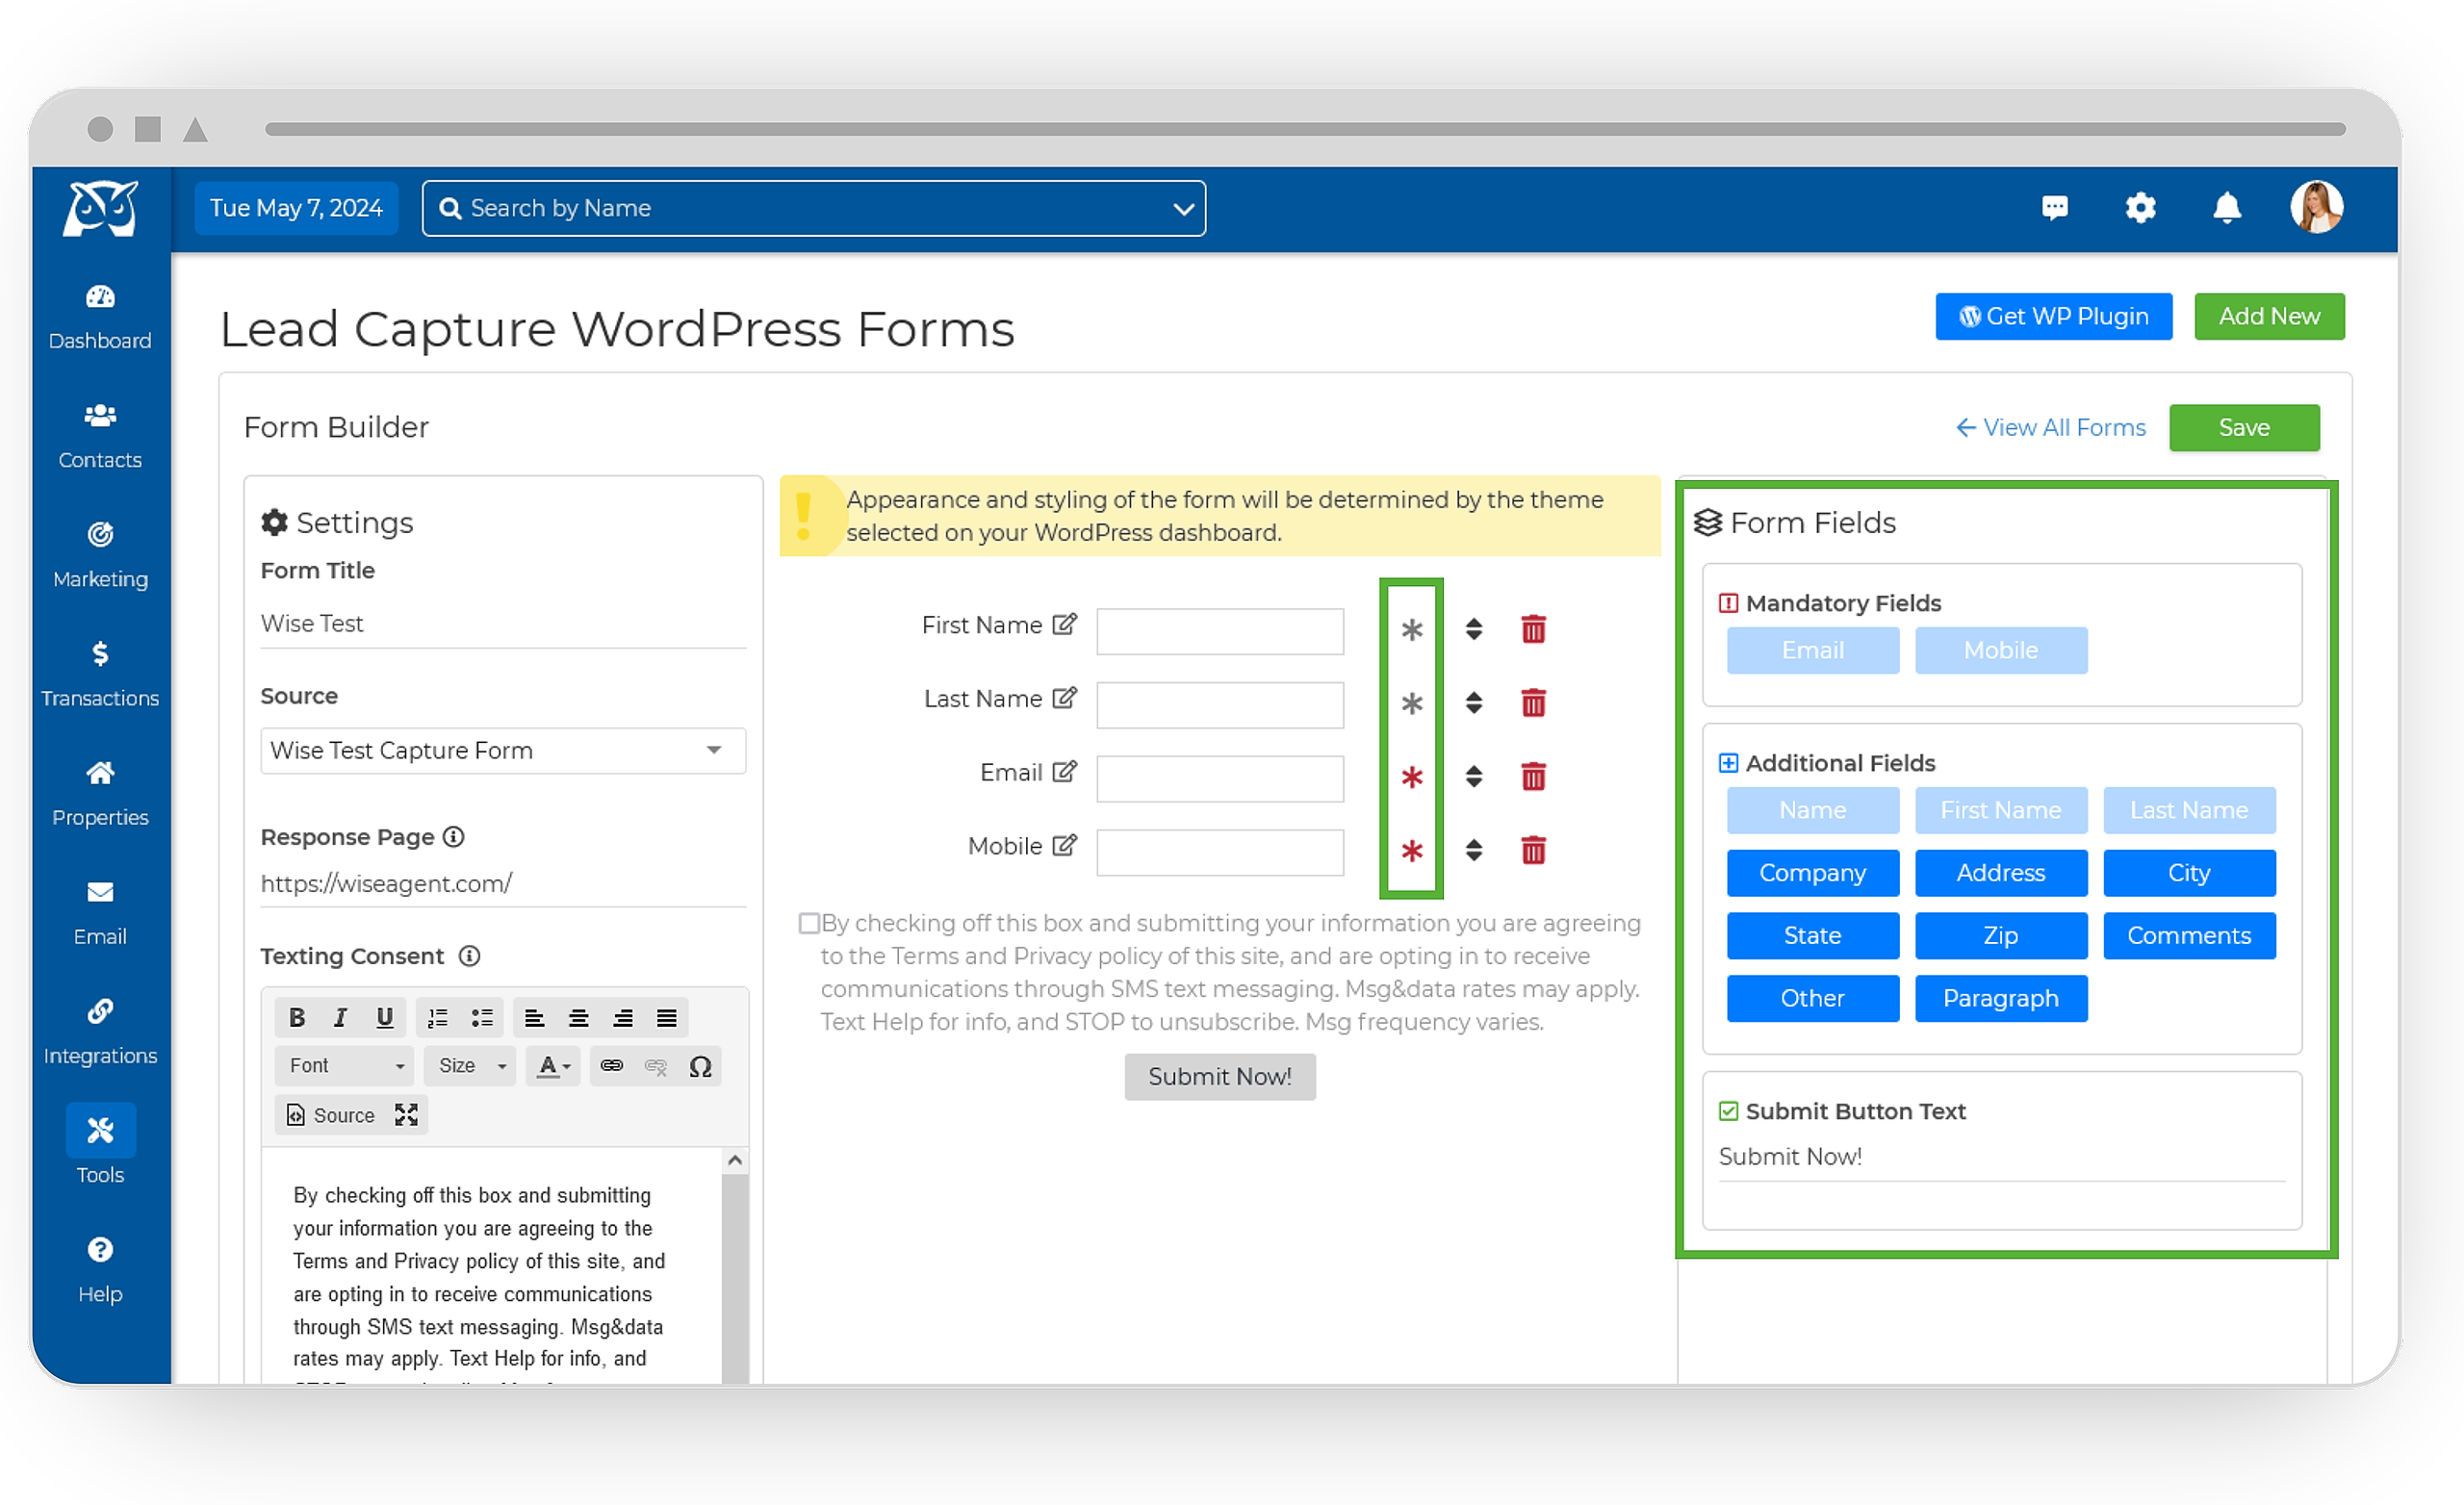
Task: Open Transactions in sidebar
Action: pos(100,674)
